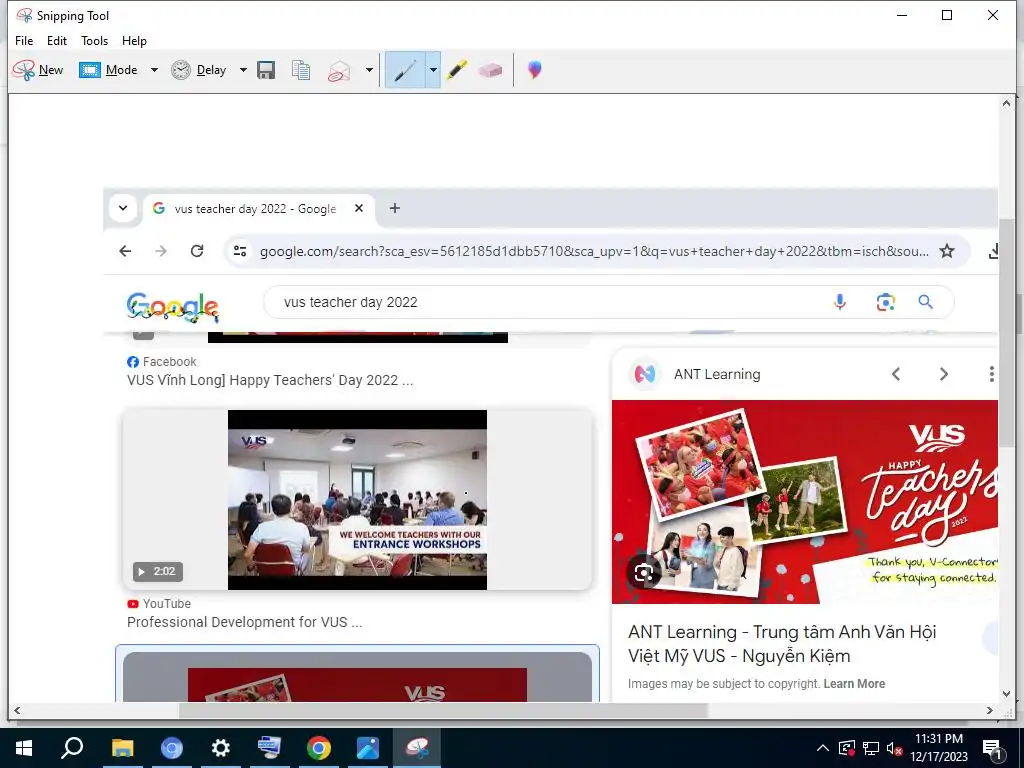Screen dimensions: 1024x768
Task: Open Google Chrome from taskbar
Action: tap(319, 748)
